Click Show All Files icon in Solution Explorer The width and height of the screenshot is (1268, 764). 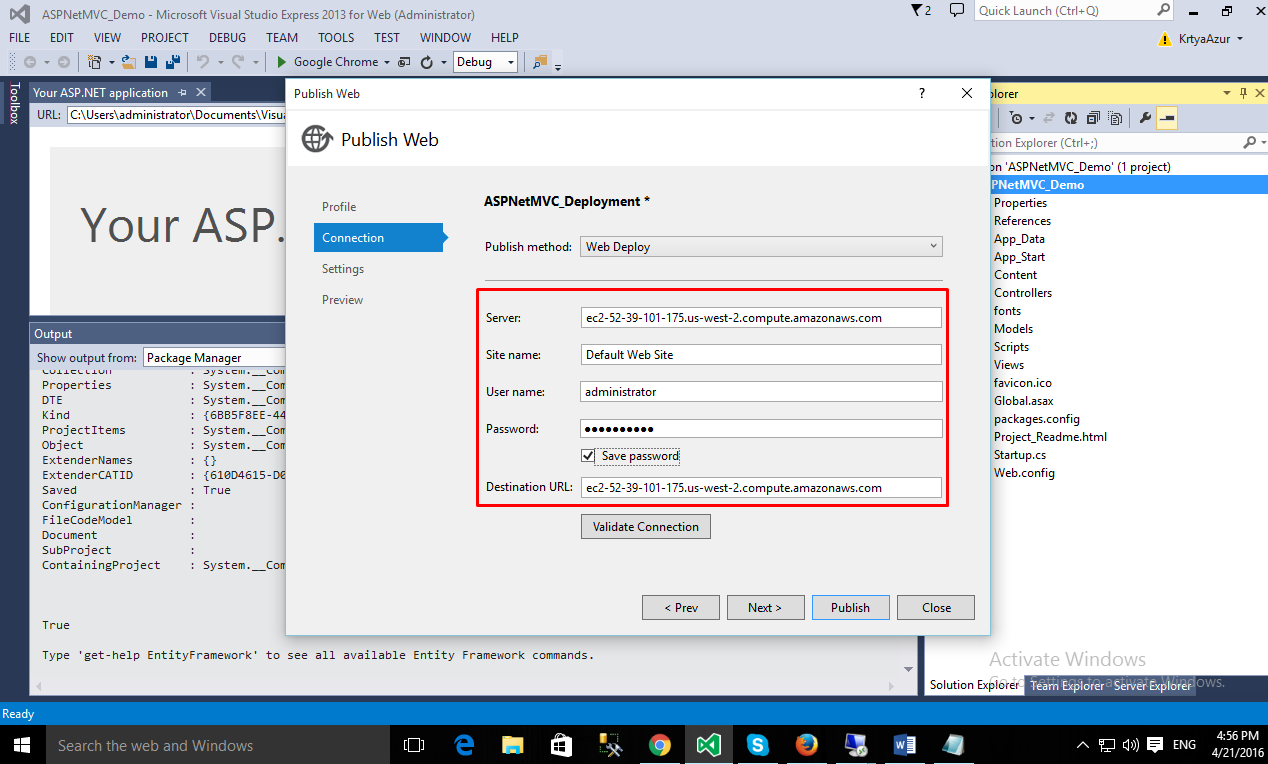point(1115,118)
